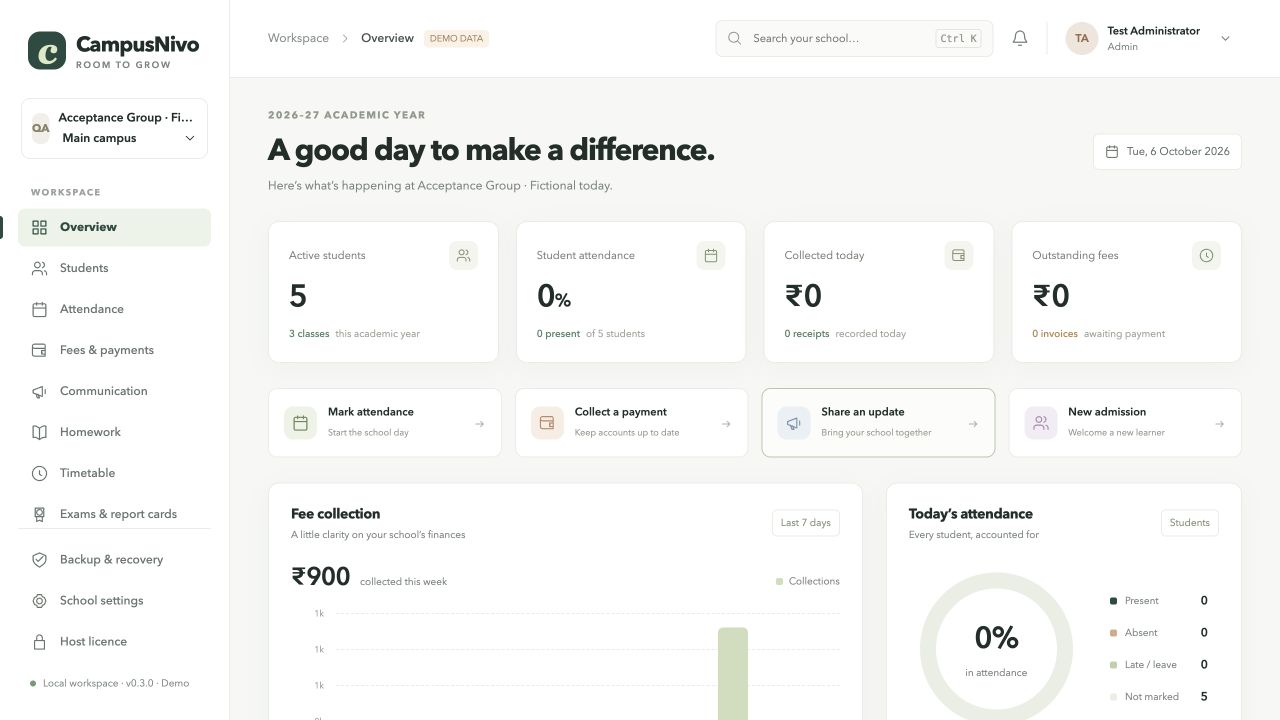Click the 0 invoices link
The height and width of the screenshot is (720, 1280).
(x=1055, y=334)
